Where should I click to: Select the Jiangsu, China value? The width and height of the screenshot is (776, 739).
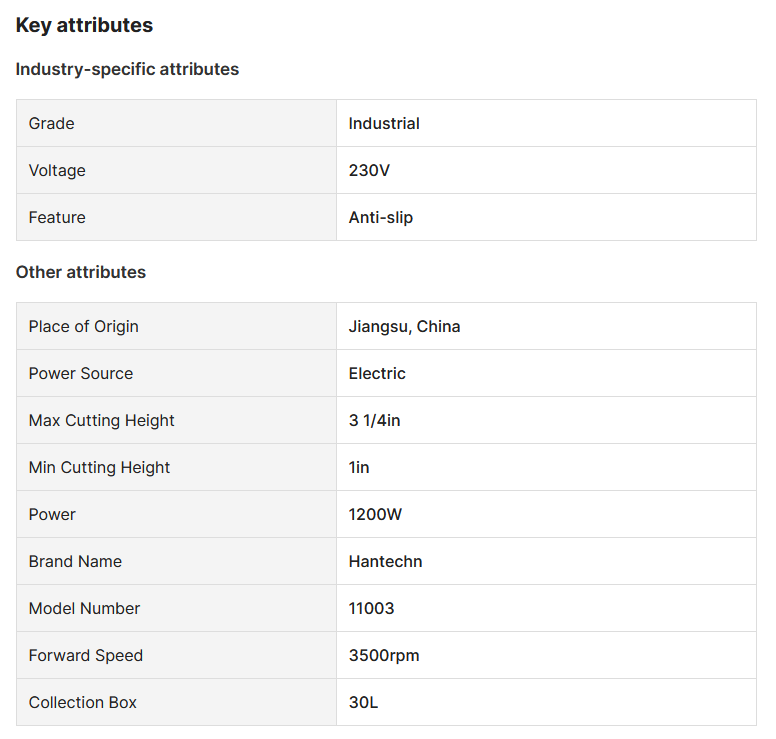(404, 327)
